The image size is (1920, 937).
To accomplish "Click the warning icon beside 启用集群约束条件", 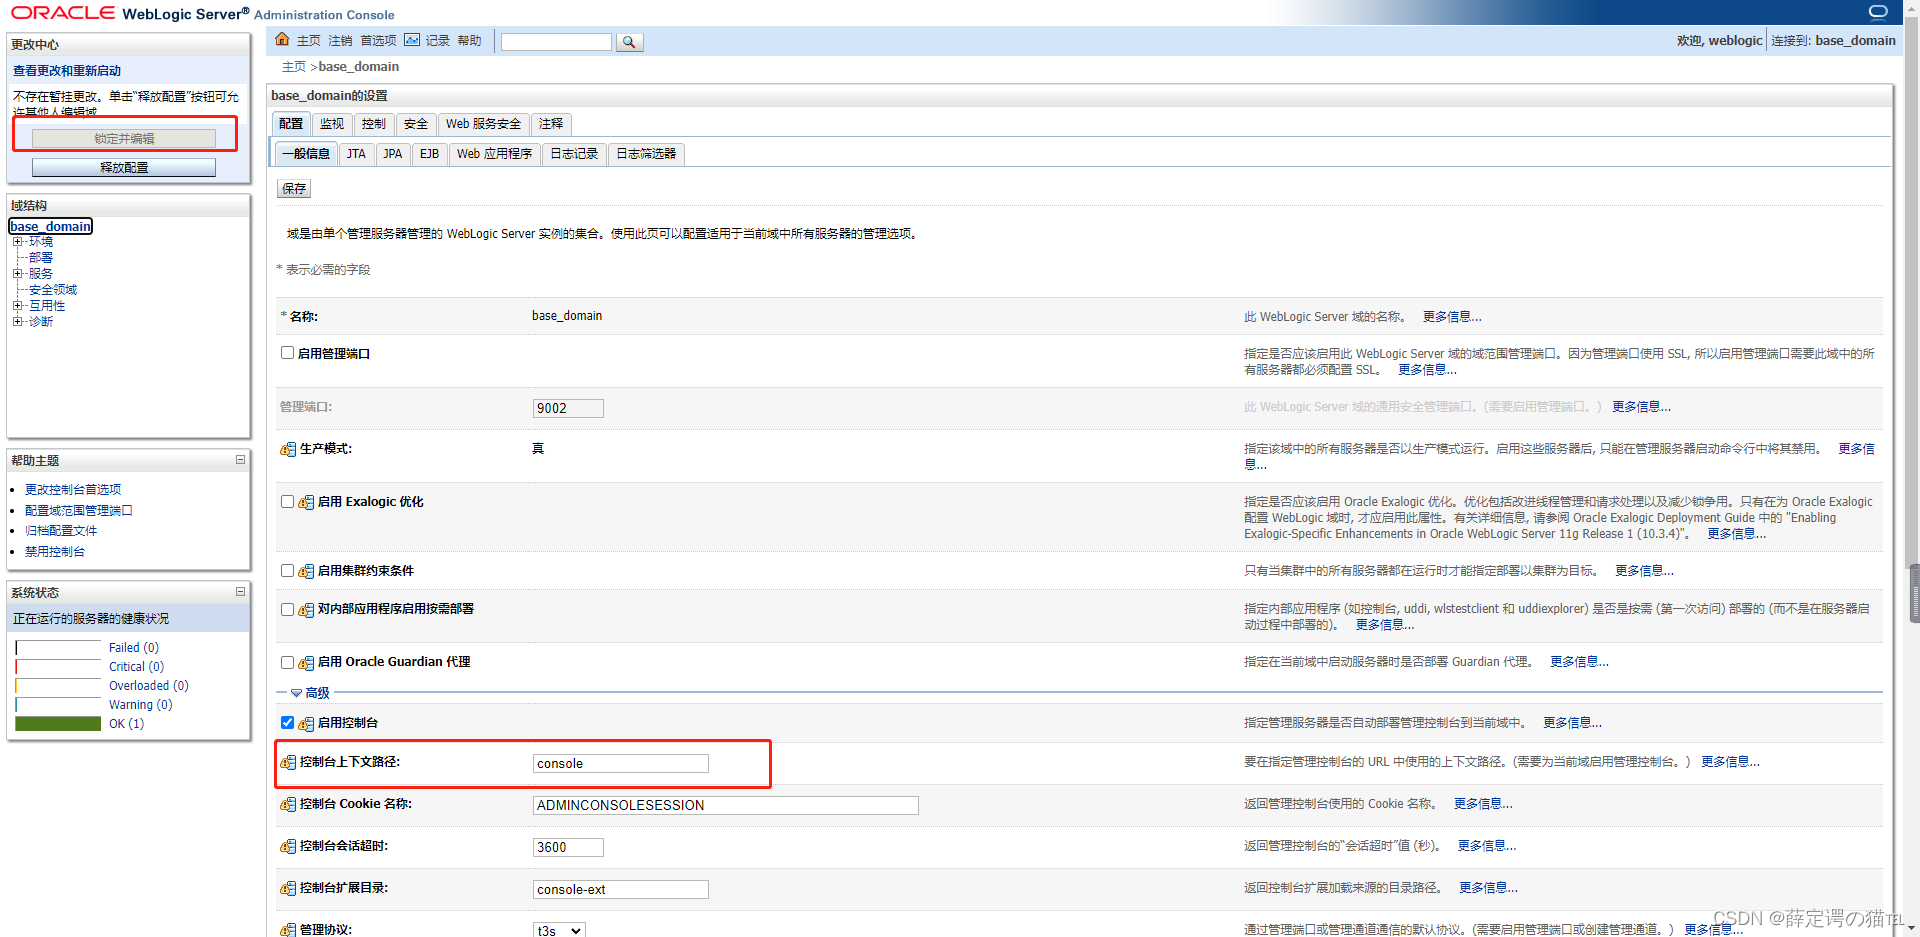I will [x=306, y=571].
